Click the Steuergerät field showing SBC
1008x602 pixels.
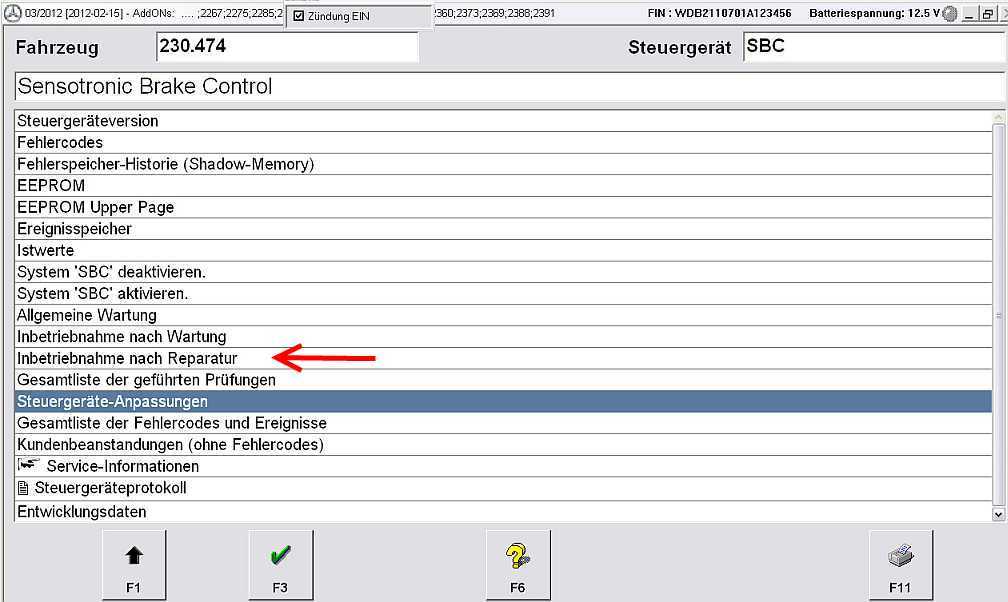[872, 47]
